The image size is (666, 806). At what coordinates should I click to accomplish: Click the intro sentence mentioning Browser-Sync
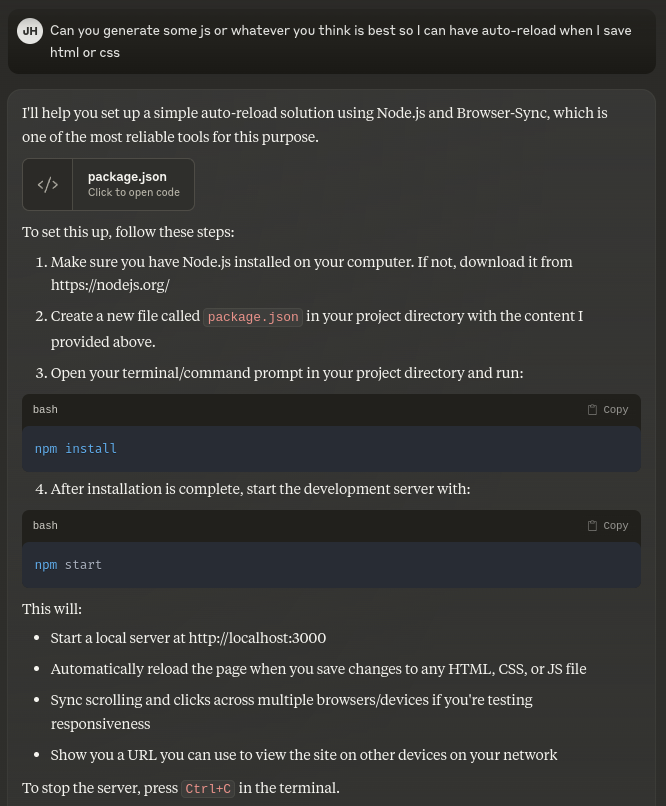(x=314, y=125)
